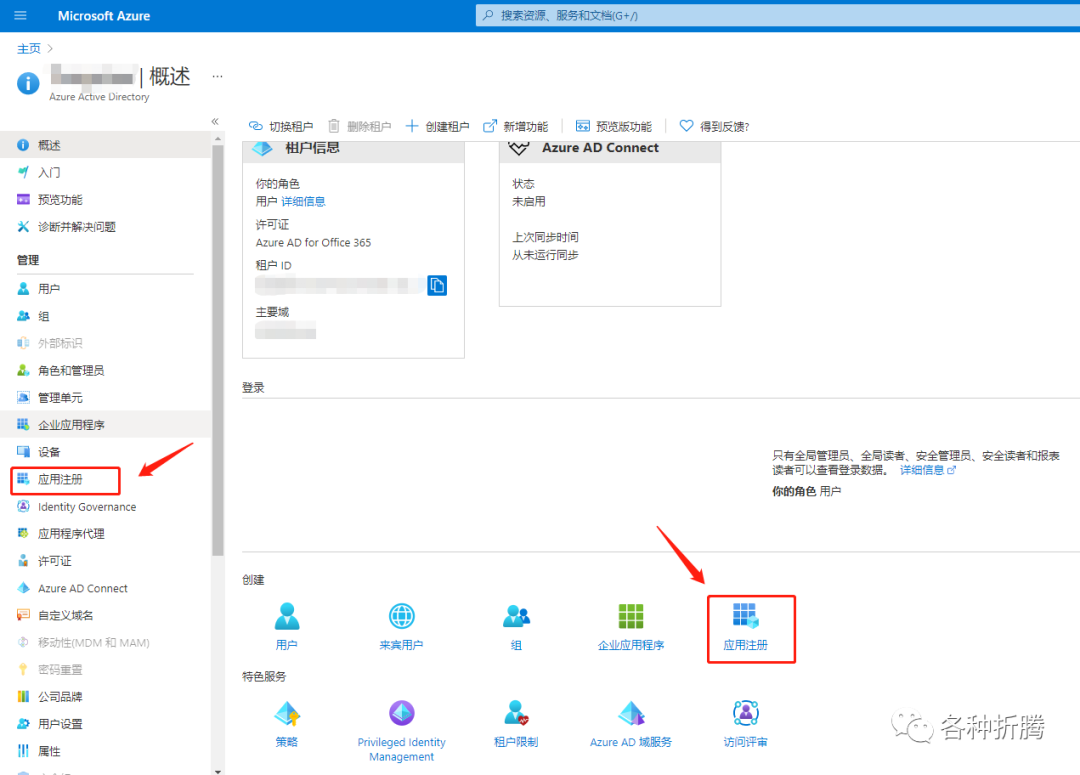Open 预览功能 sidebar item

tap(105, 200)
